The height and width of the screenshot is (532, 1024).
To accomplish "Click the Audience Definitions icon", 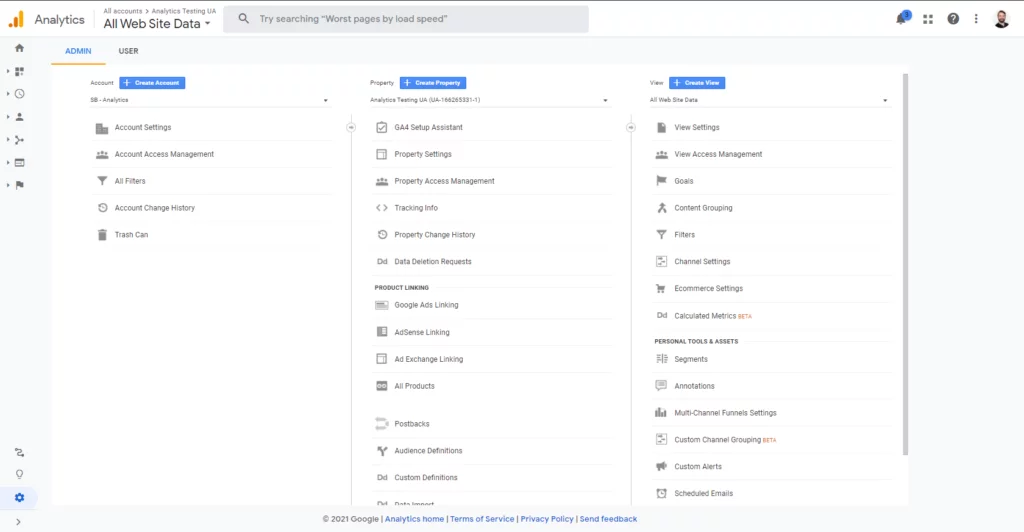I will (382, 450).
